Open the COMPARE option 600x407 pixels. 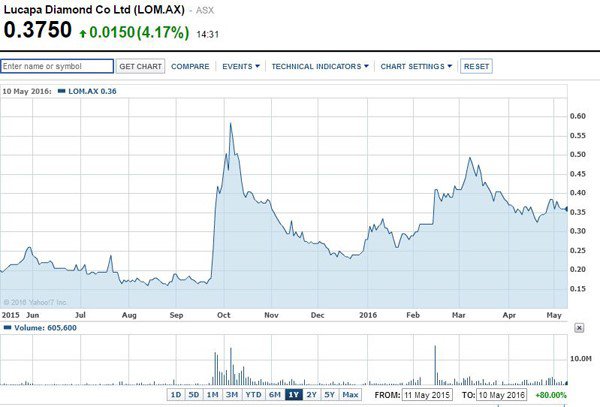[x=190, y=67]
